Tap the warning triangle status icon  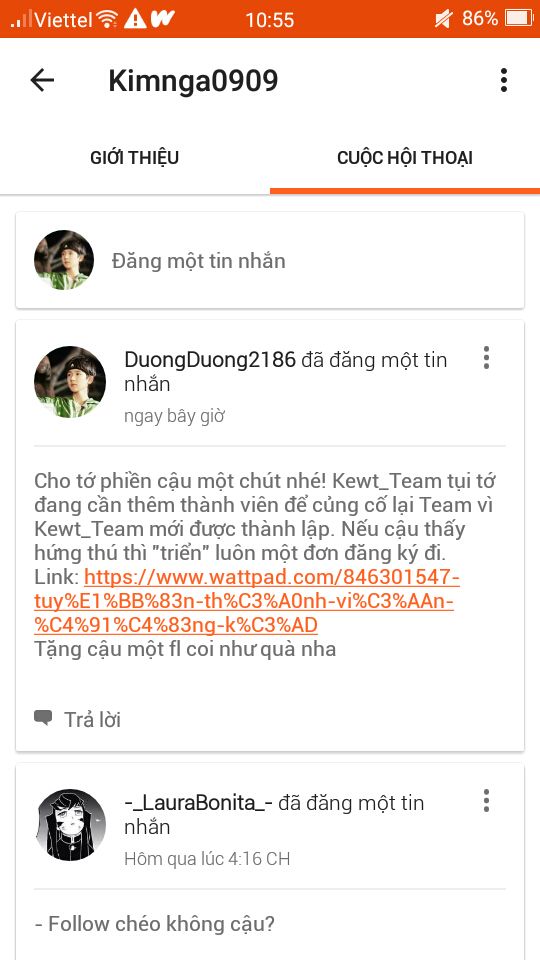135,19
